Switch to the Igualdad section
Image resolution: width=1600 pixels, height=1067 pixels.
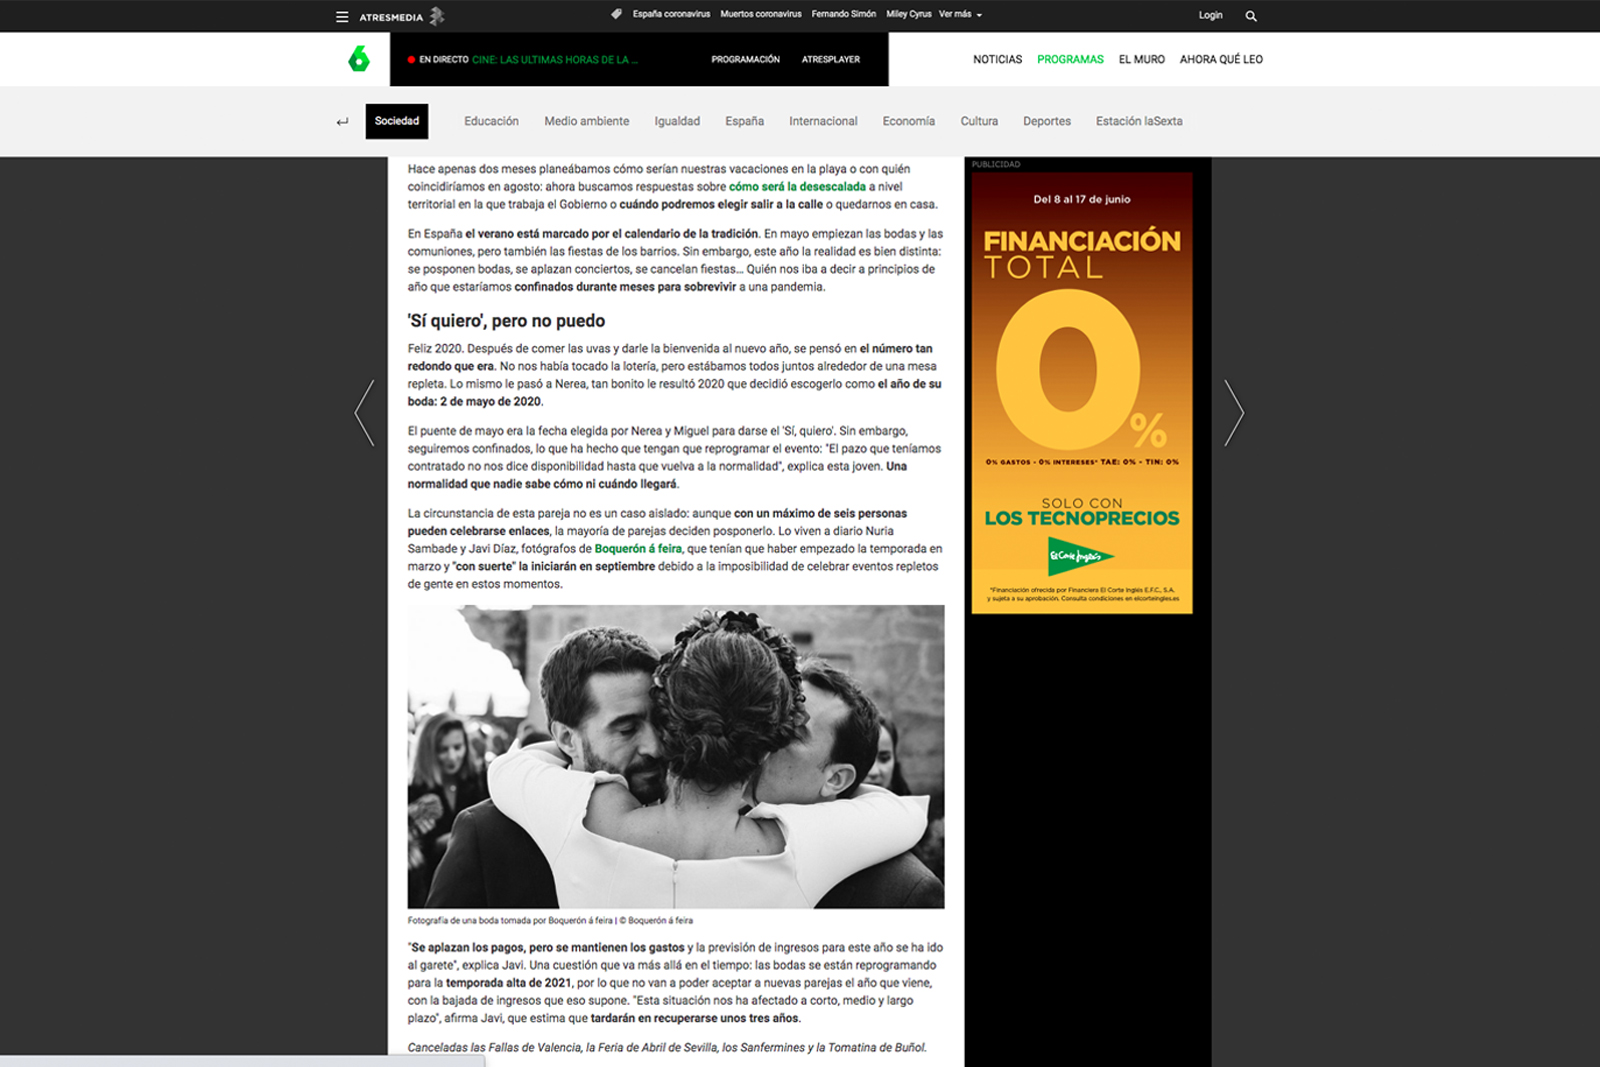coord(677,121)
